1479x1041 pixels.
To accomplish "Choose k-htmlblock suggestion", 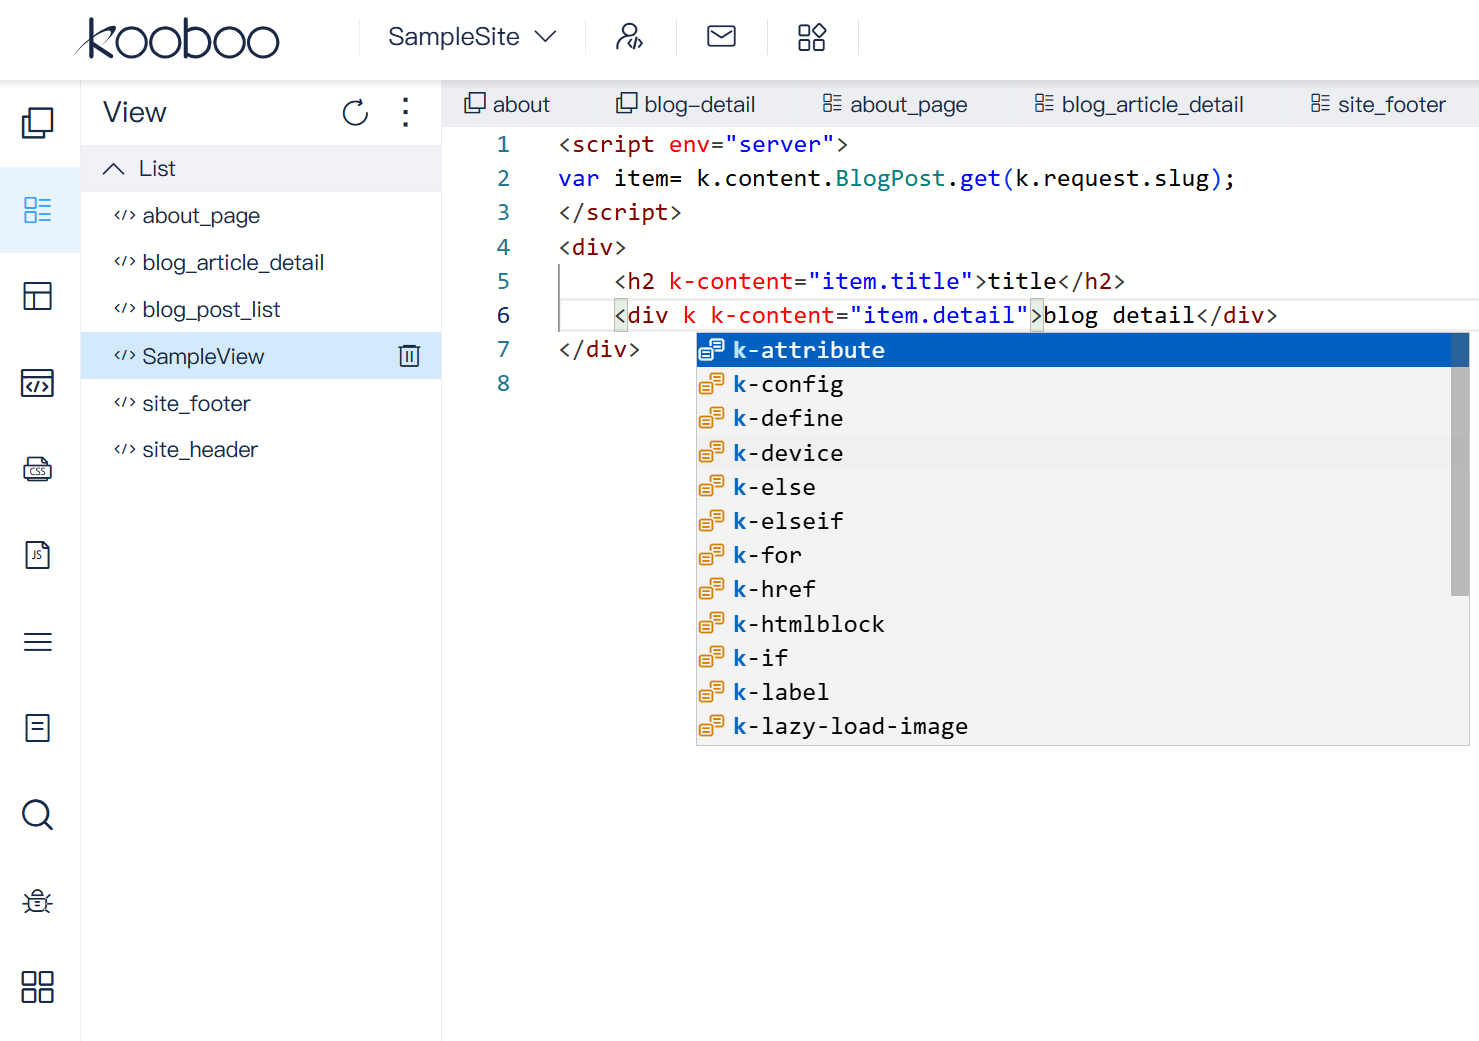I will click(x=1074, y=624).
